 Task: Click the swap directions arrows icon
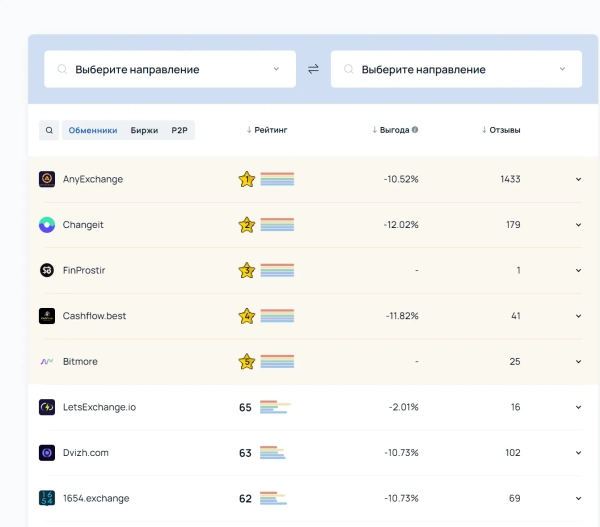point(313,69)
